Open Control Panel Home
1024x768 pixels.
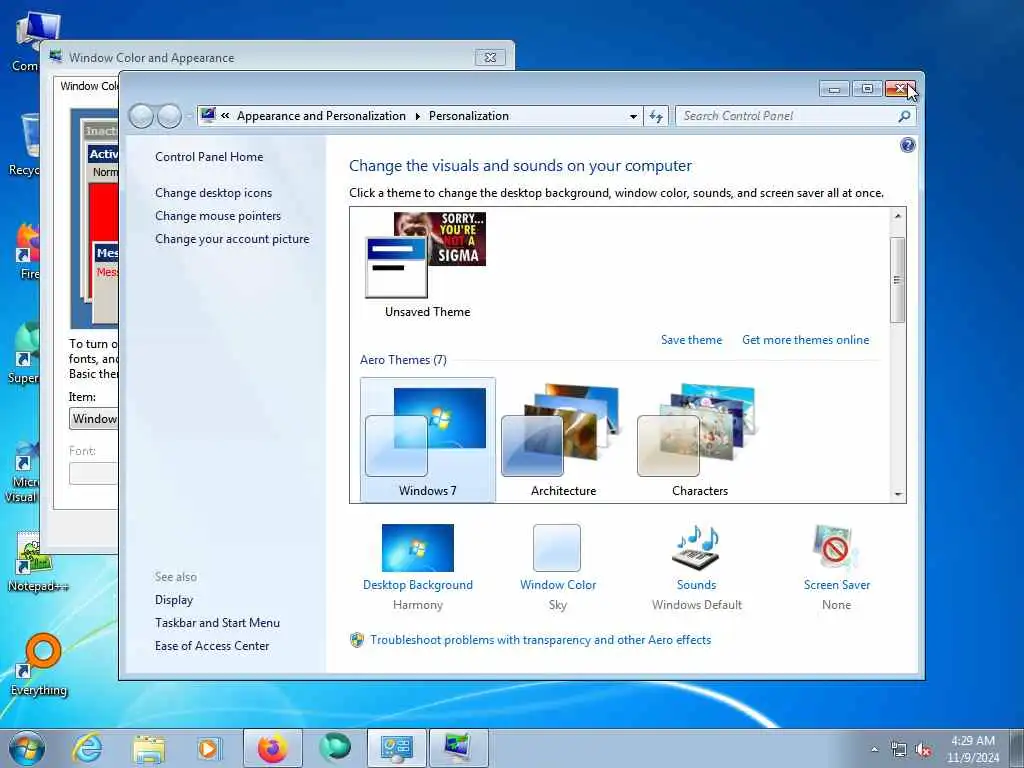209,157
